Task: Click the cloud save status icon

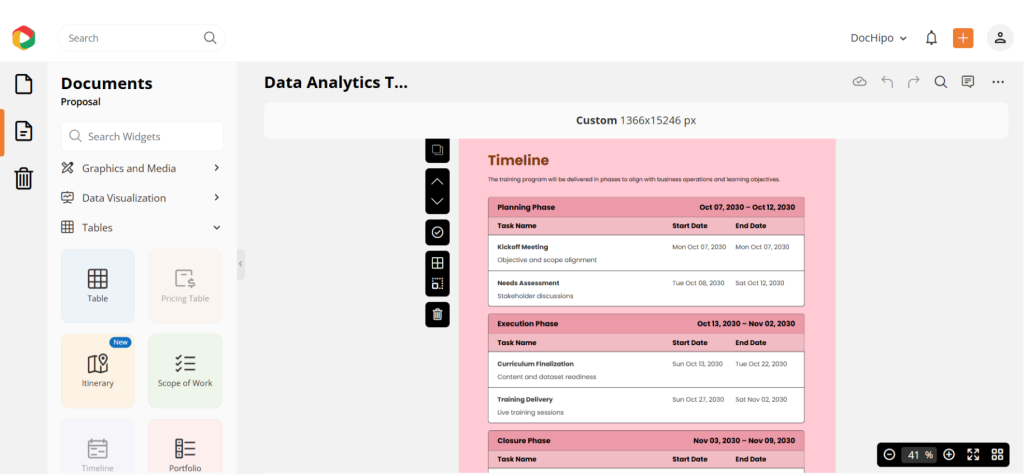Action: point(859,82)
